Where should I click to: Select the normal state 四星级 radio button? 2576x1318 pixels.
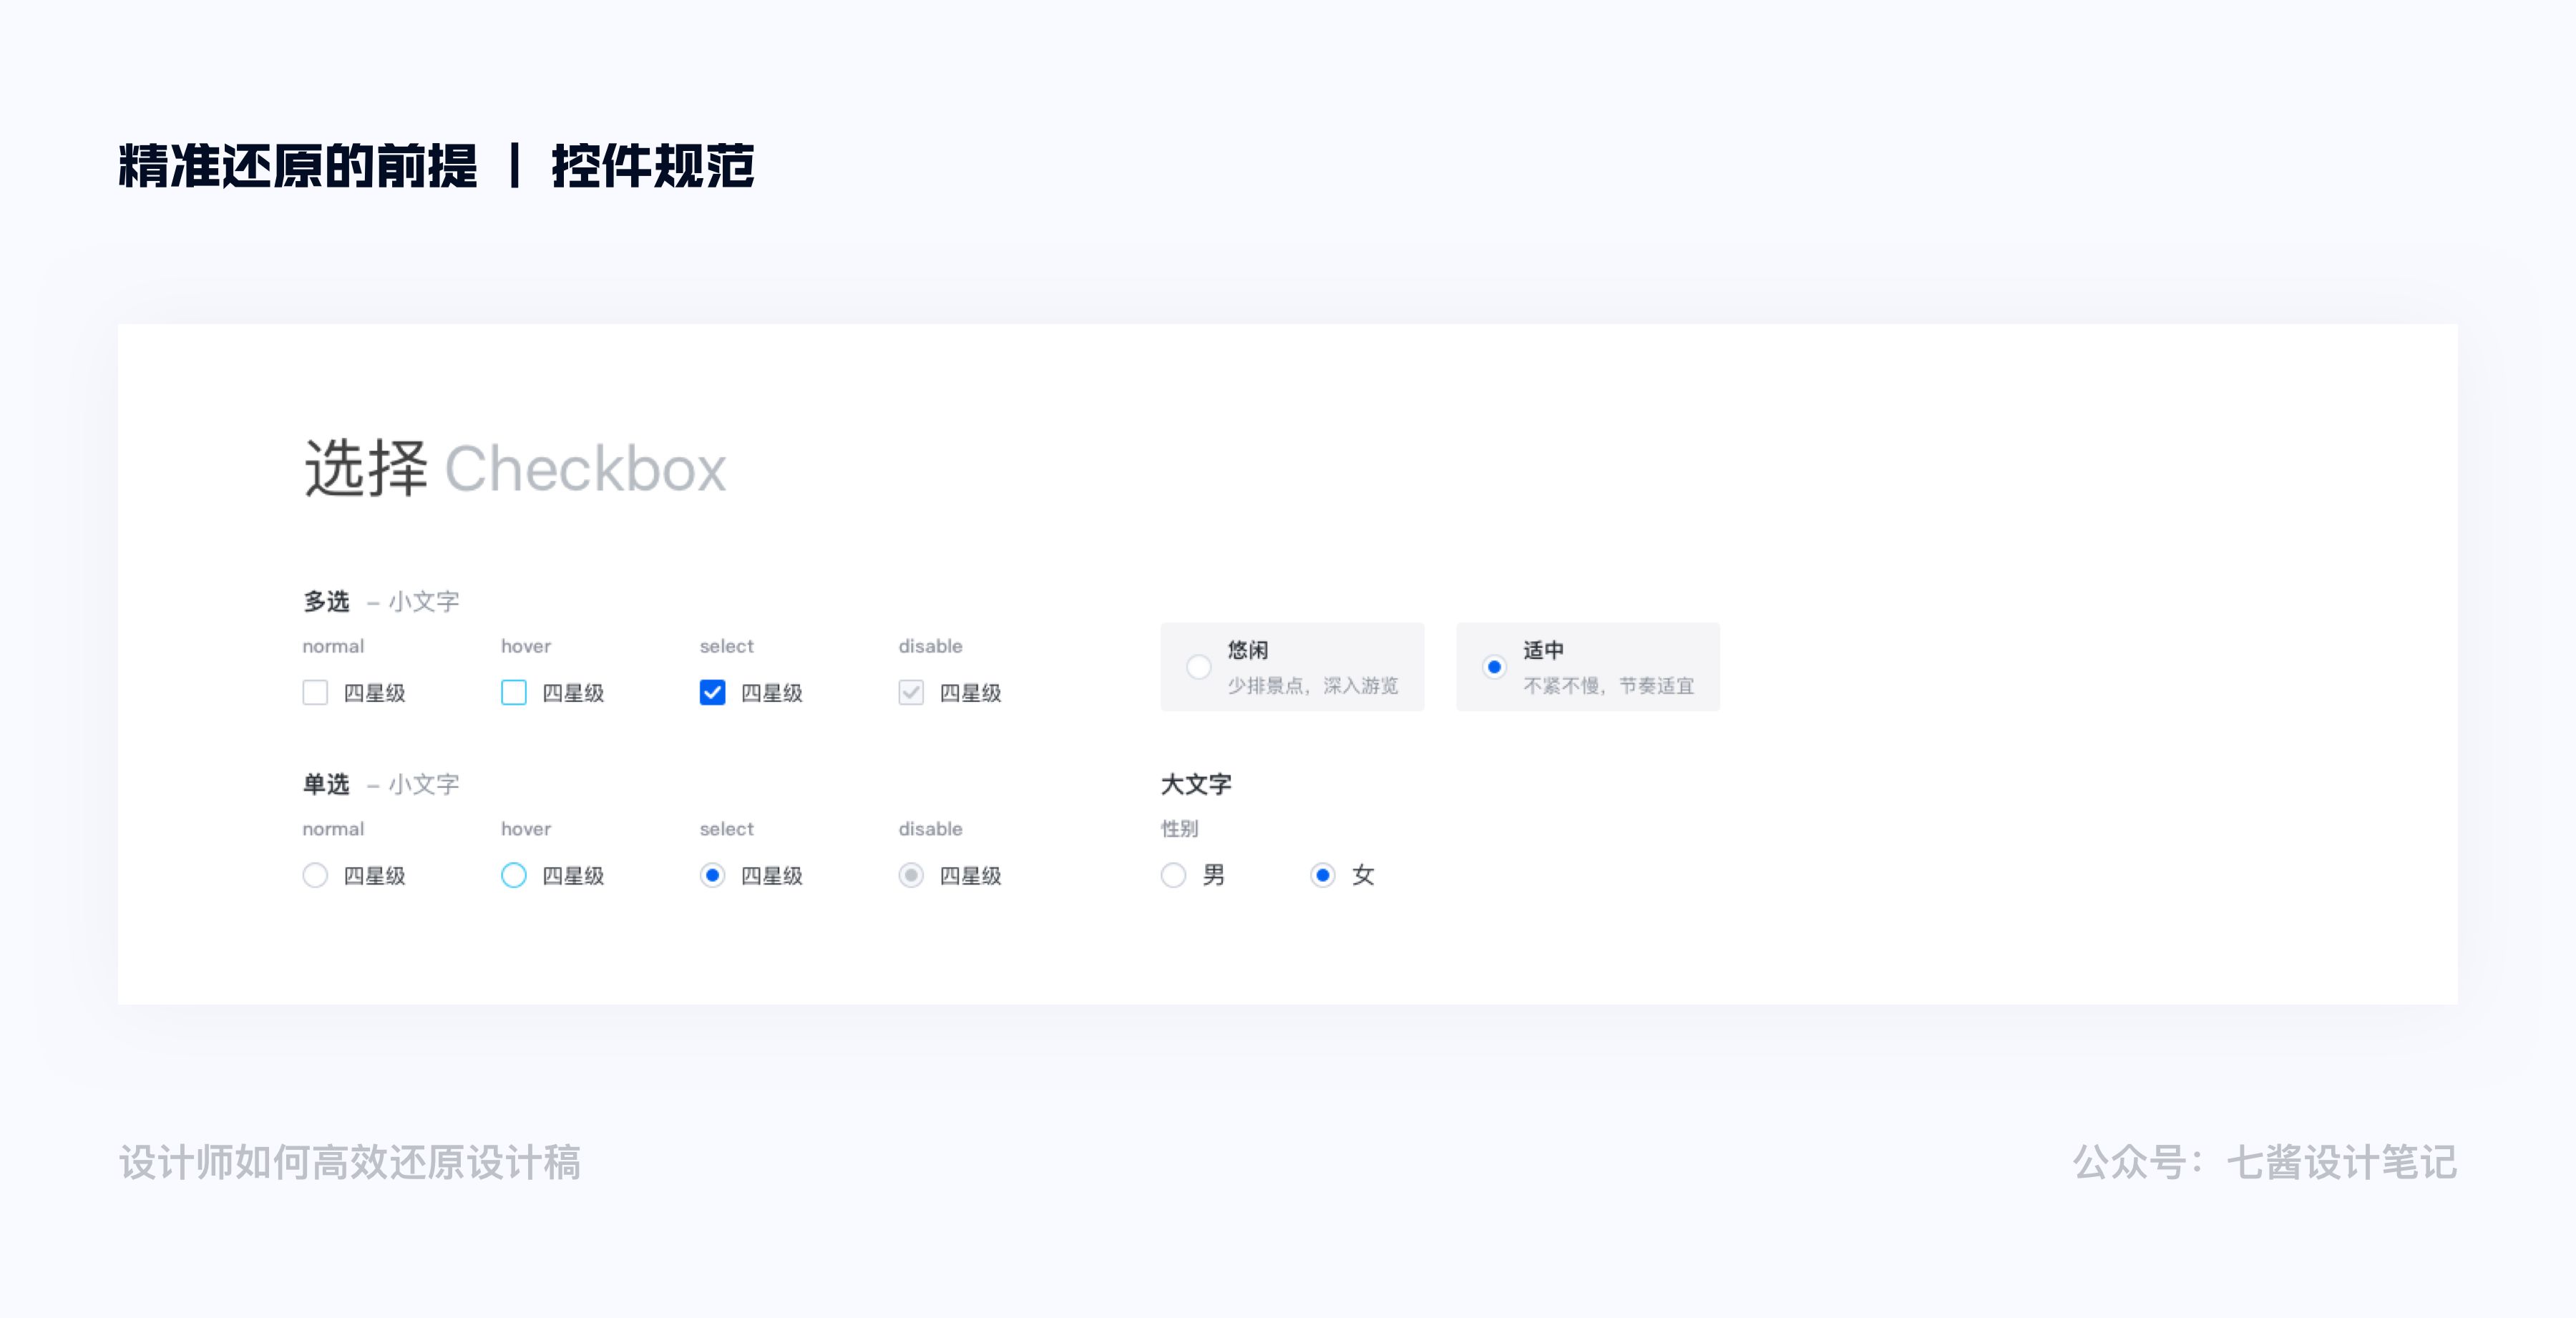coord(315,875)
